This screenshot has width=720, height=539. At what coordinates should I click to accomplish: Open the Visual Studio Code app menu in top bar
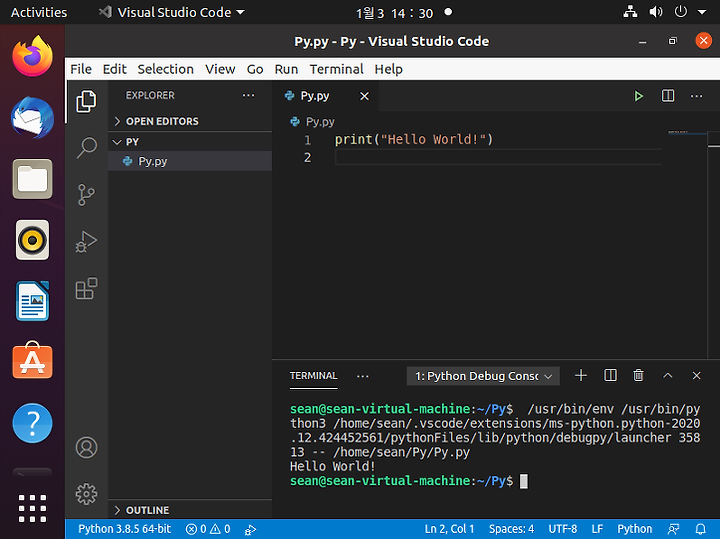(x=171, y=12)
